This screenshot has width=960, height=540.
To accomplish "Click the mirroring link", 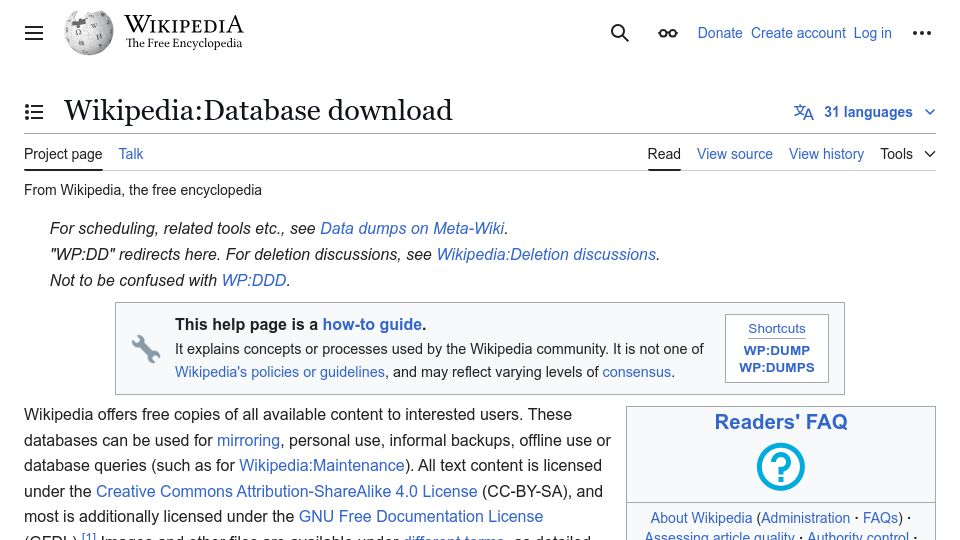I will pos(249,441).
